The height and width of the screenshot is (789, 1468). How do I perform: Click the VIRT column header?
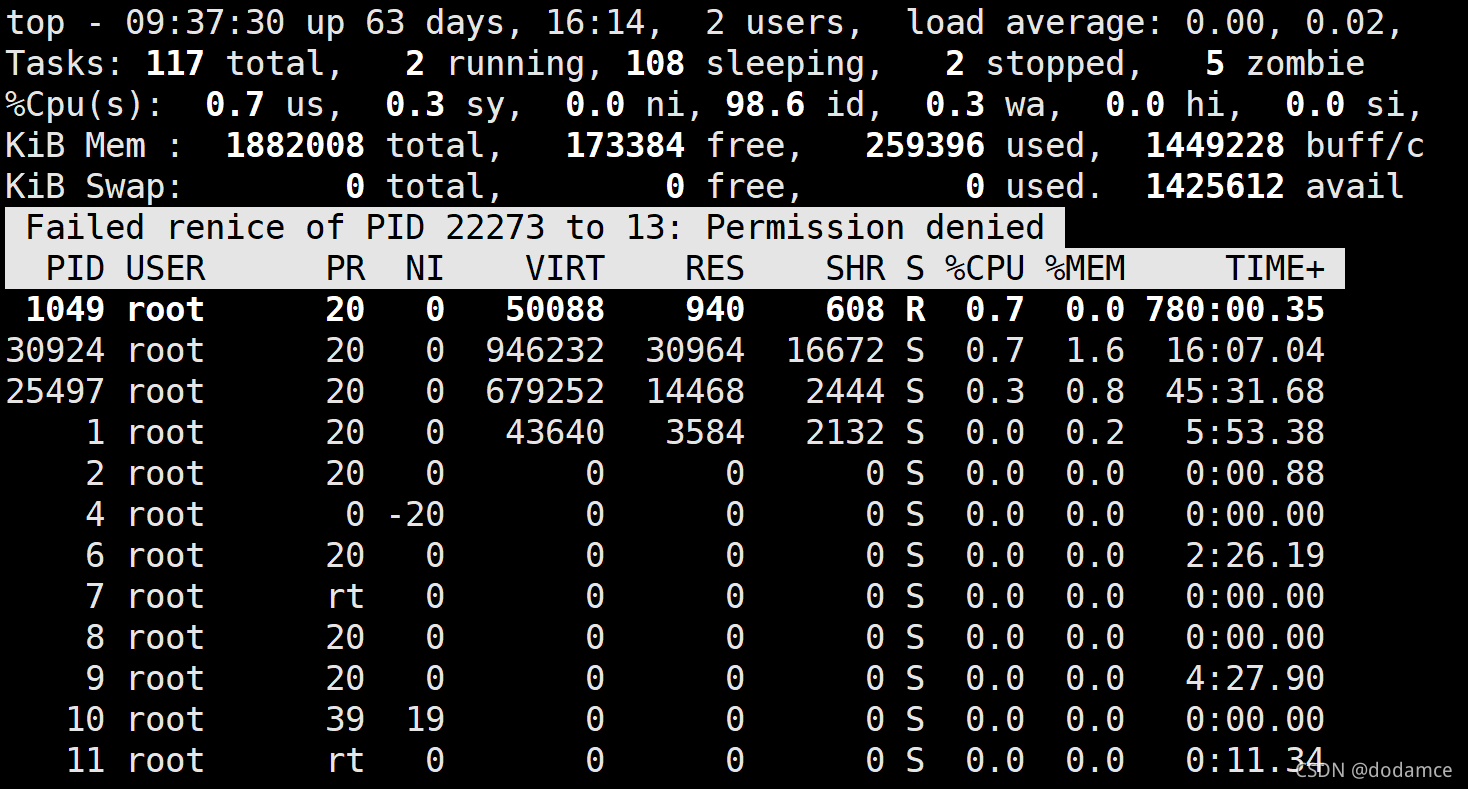(565, 268)
